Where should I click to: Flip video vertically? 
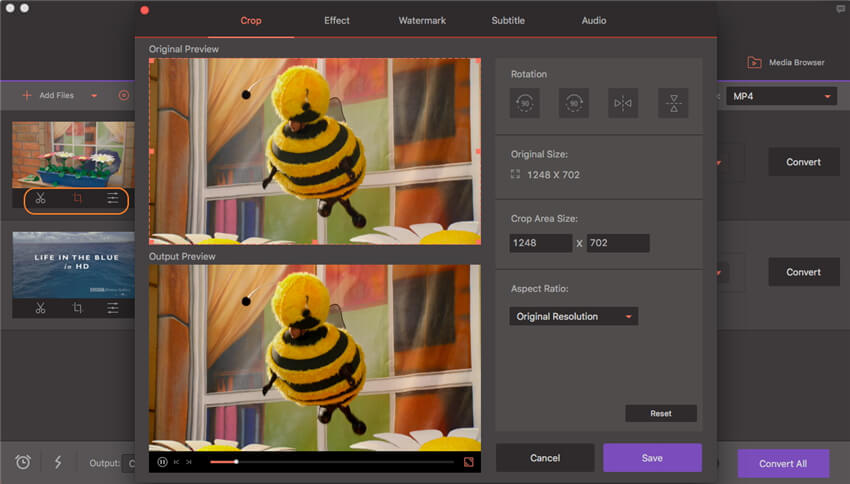pos(673,103)
